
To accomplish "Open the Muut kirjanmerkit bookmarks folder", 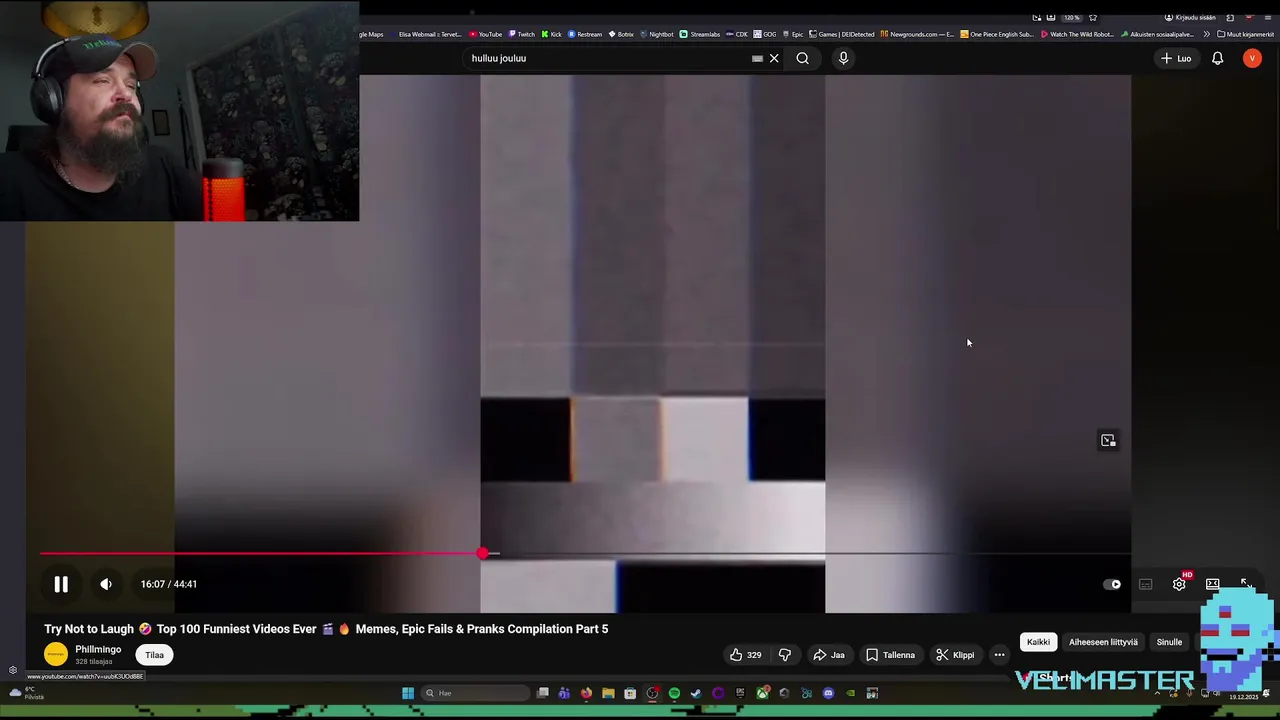I will pyautogui.click(x=1245, y=34).
